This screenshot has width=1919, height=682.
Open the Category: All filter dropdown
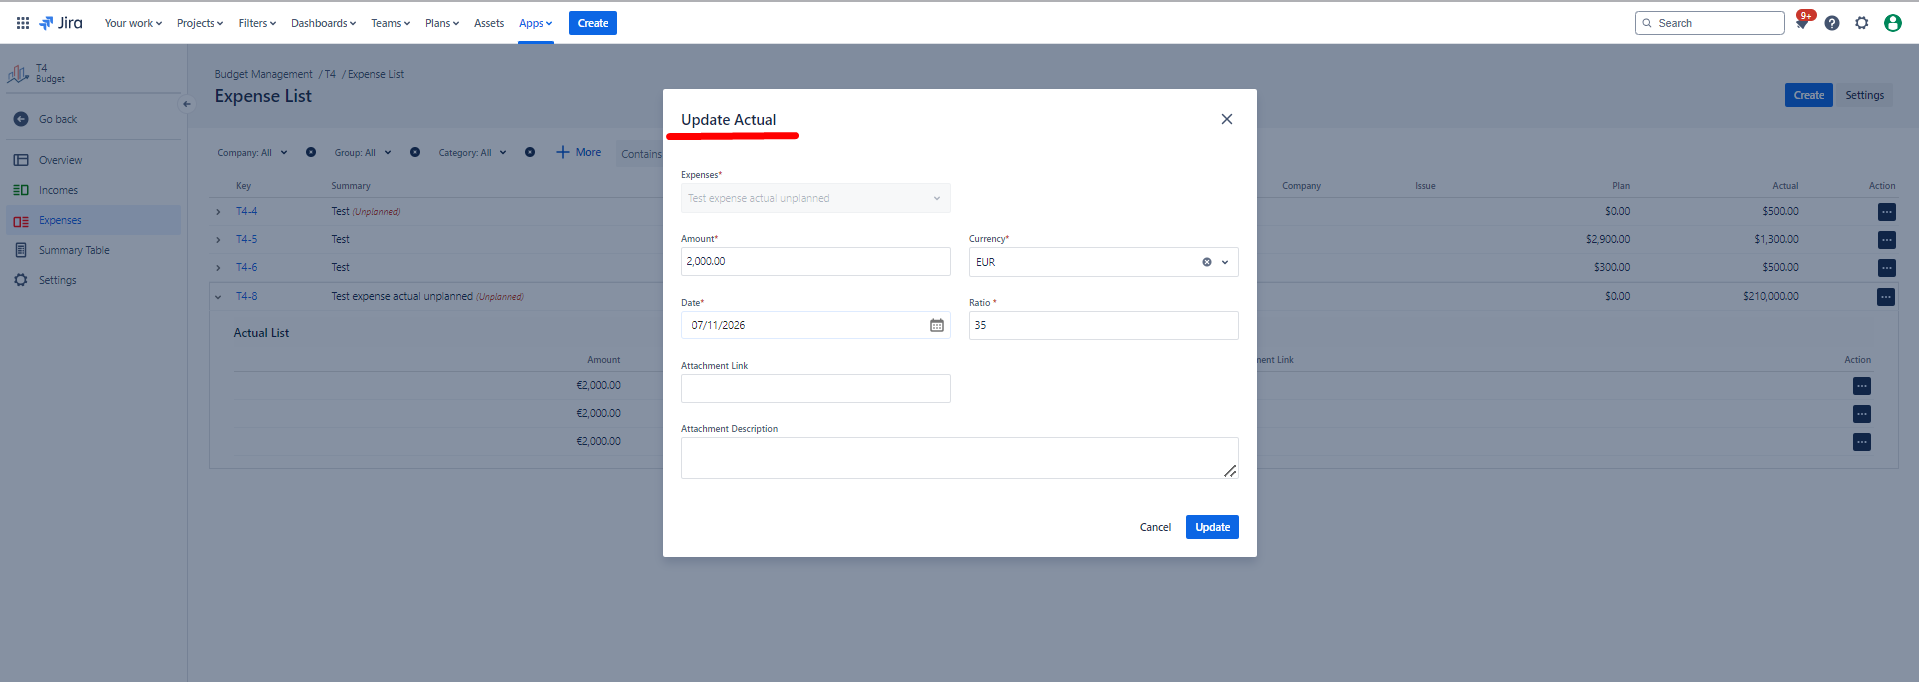pos(473,153)
